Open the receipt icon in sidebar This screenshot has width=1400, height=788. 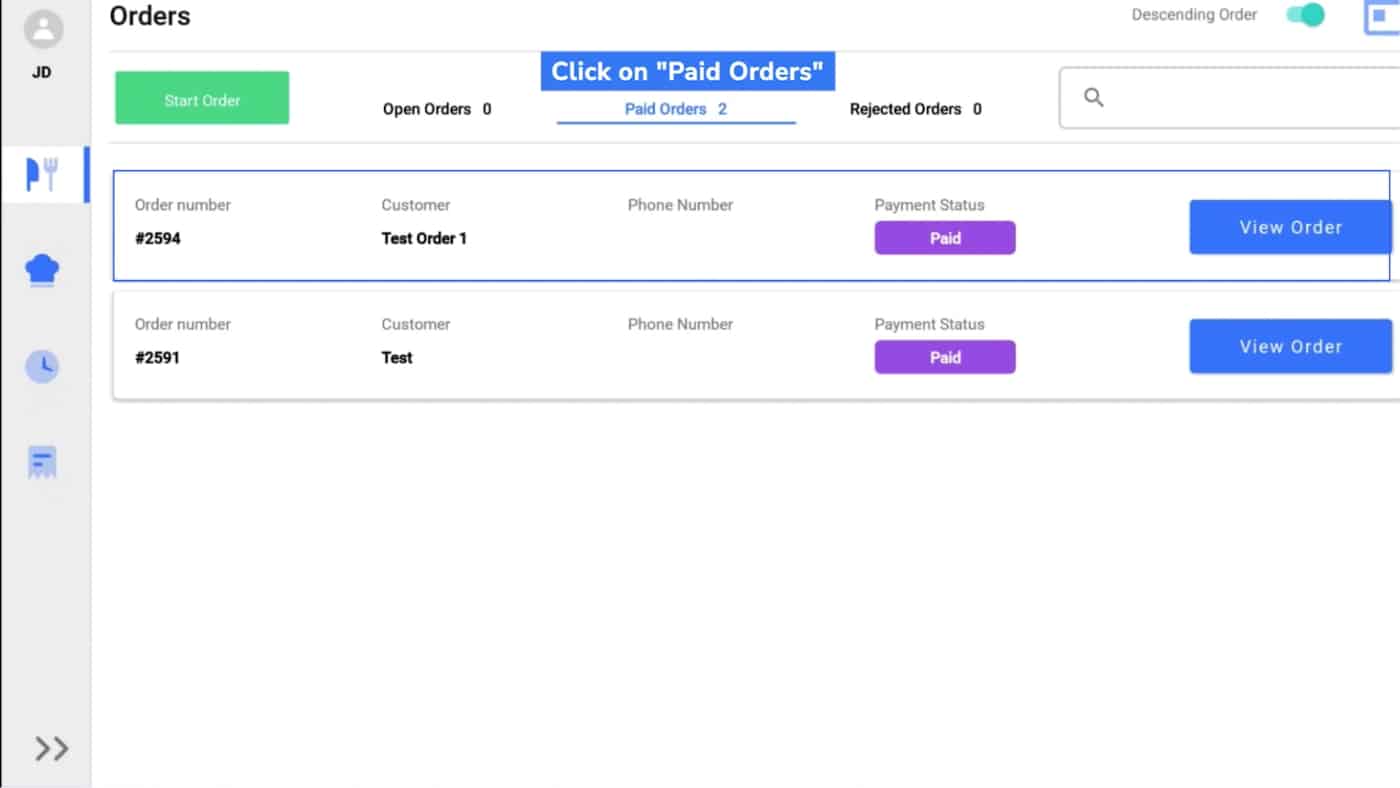[x=42, y=462]
